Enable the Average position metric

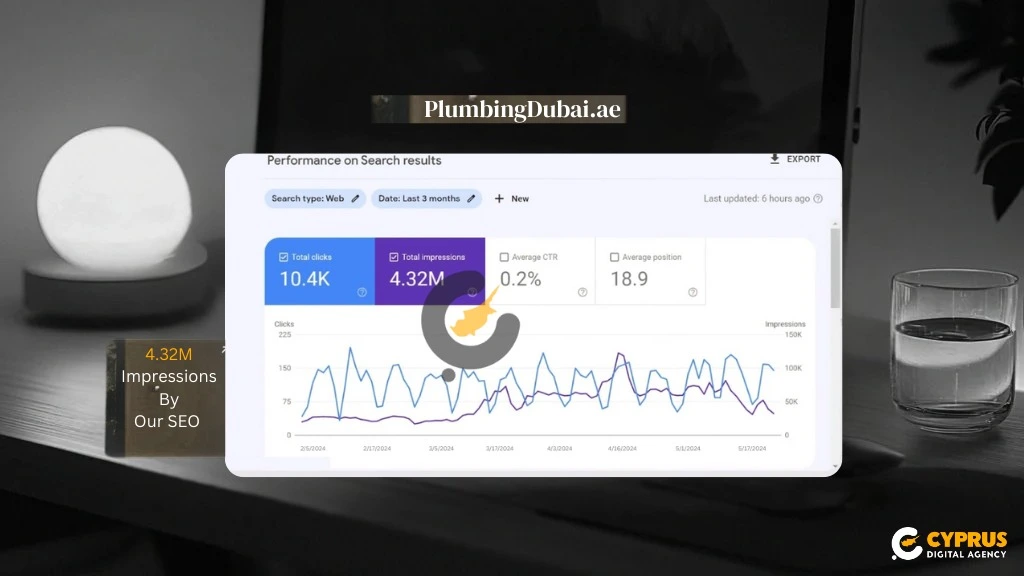(615, 256)
